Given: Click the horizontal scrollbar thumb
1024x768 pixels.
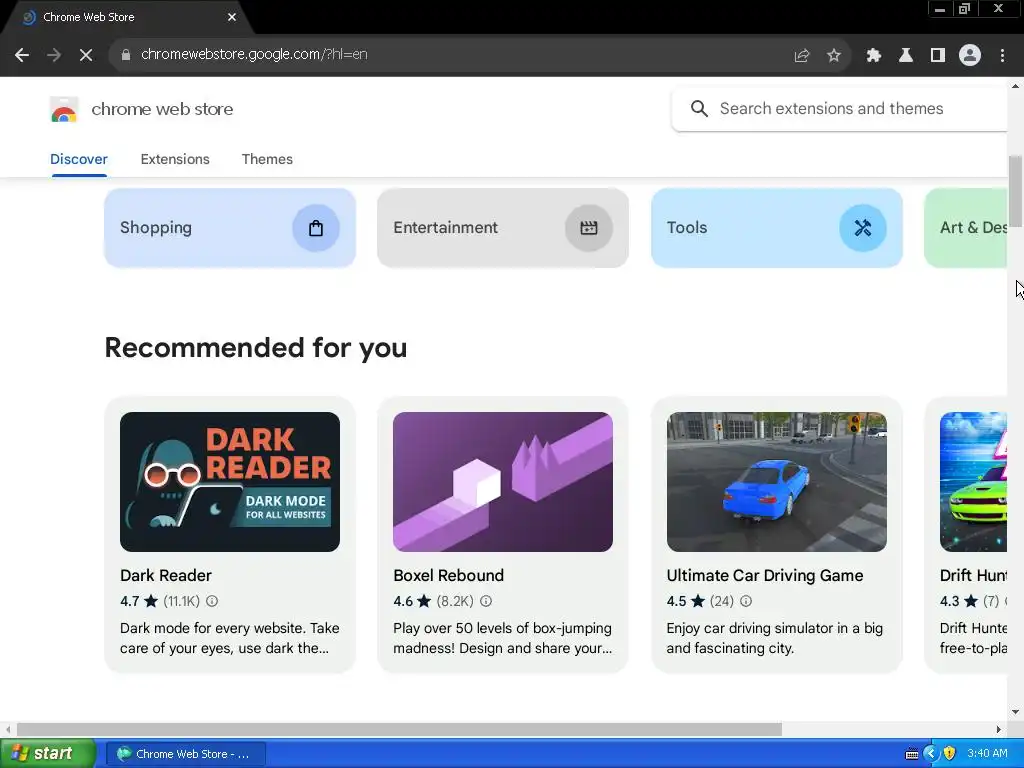Looking at the screenshot, I should pos(399,729).
